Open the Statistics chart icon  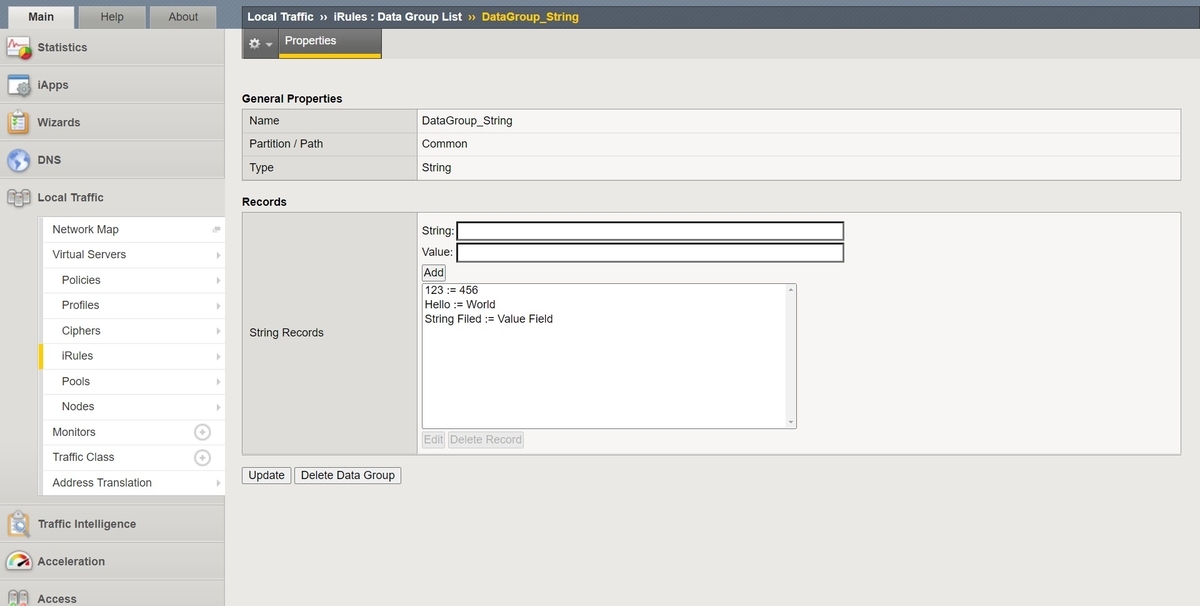(x=19, y=48)
